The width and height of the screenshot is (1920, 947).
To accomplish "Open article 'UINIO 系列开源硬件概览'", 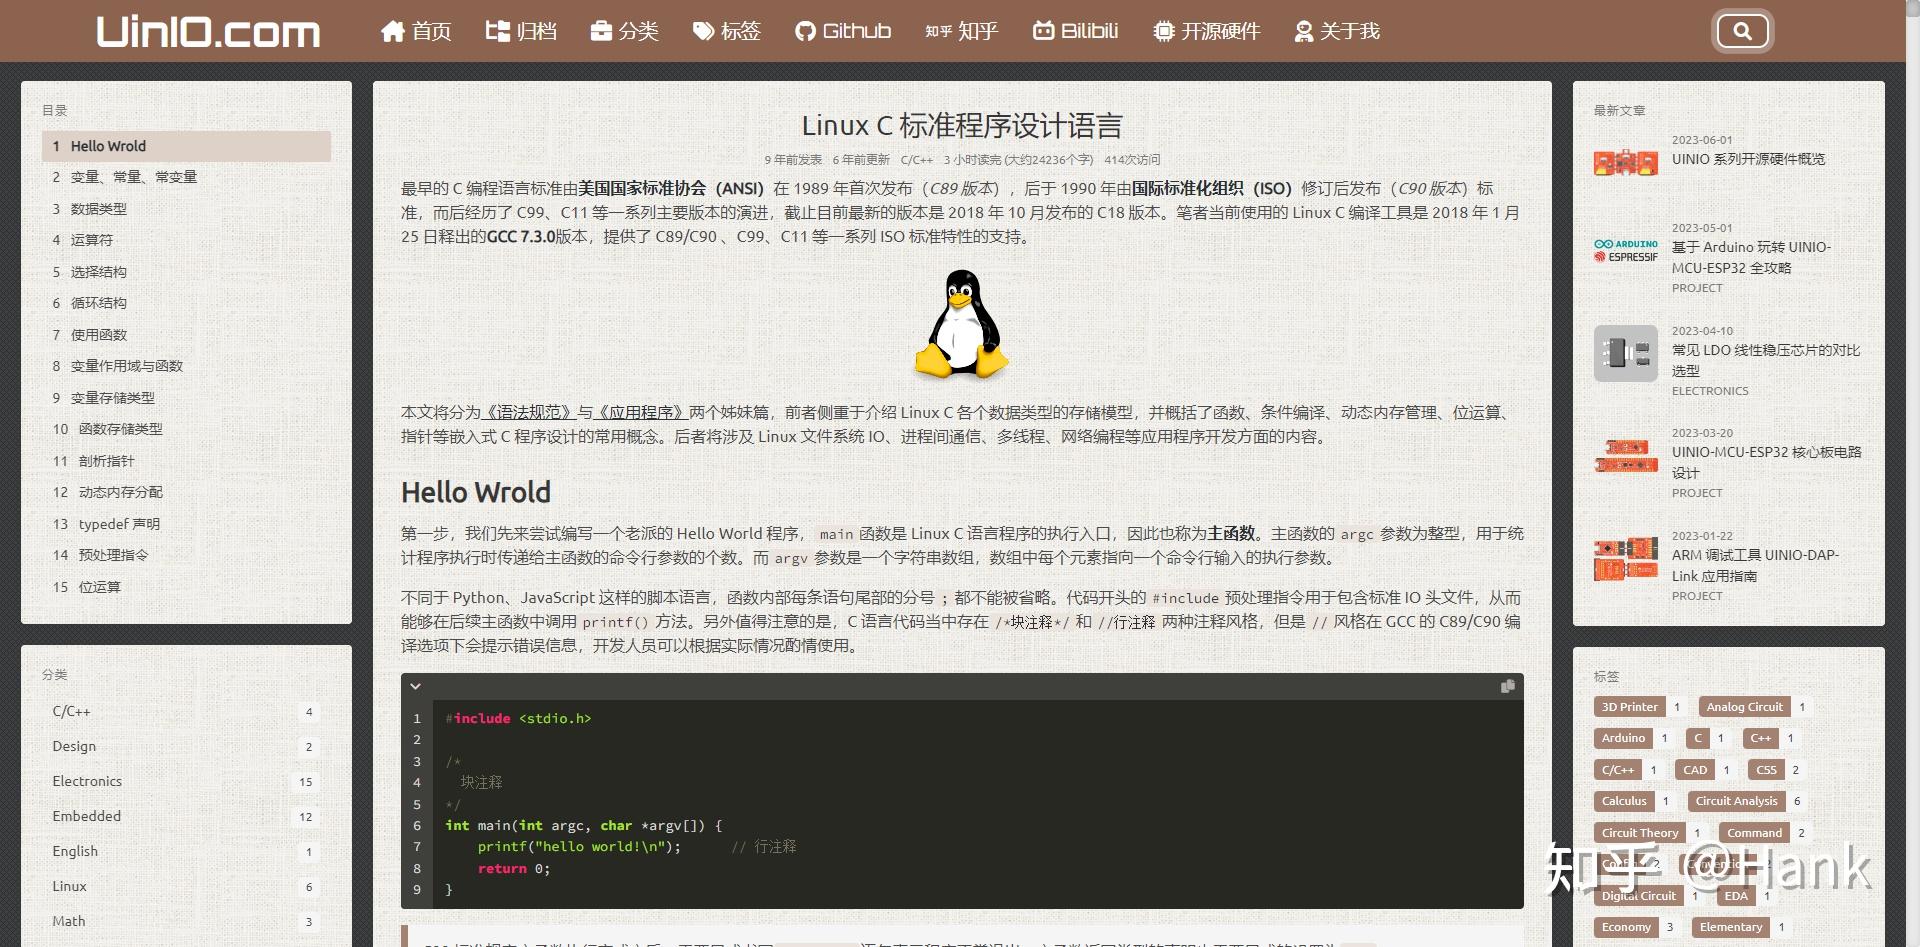I will [x=1747, y=158].
